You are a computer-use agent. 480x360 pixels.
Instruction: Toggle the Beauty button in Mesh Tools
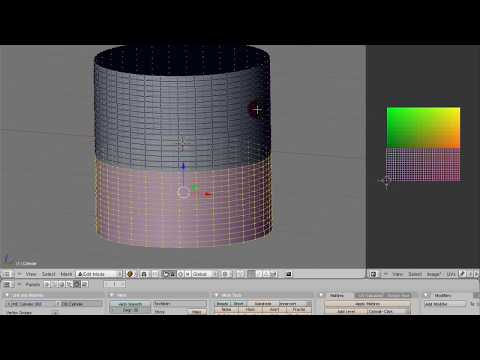pyautogui.click(x=223, y=304)
